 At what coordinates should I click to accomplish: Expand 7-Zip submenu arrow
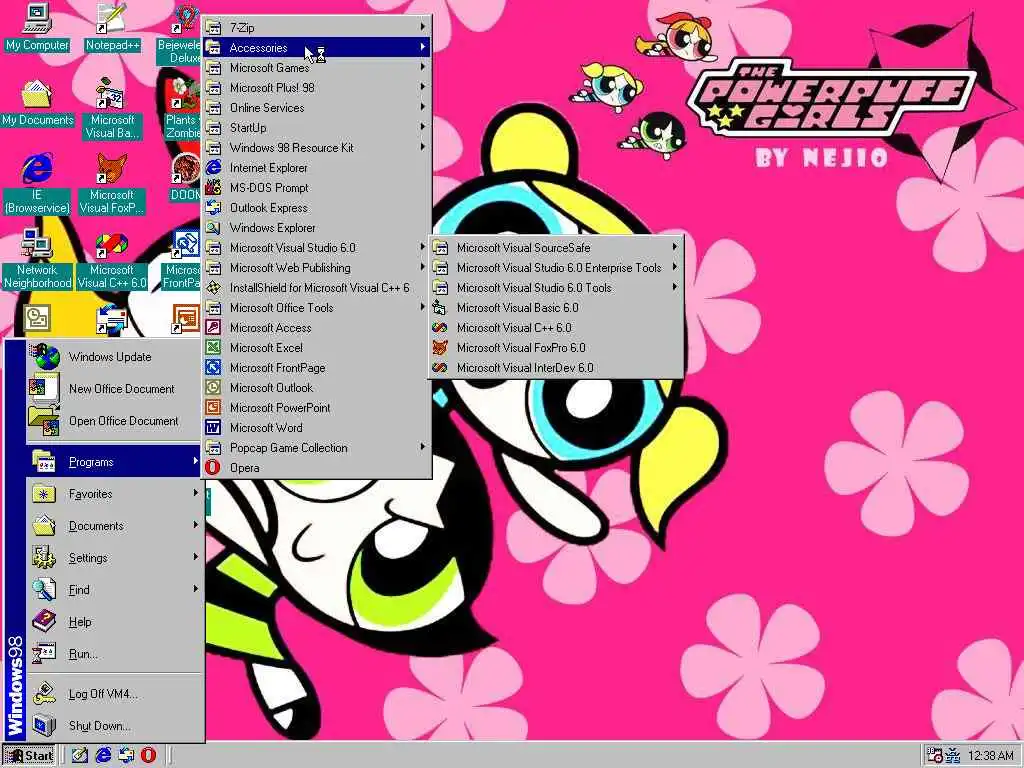click(x=423, y=27)
